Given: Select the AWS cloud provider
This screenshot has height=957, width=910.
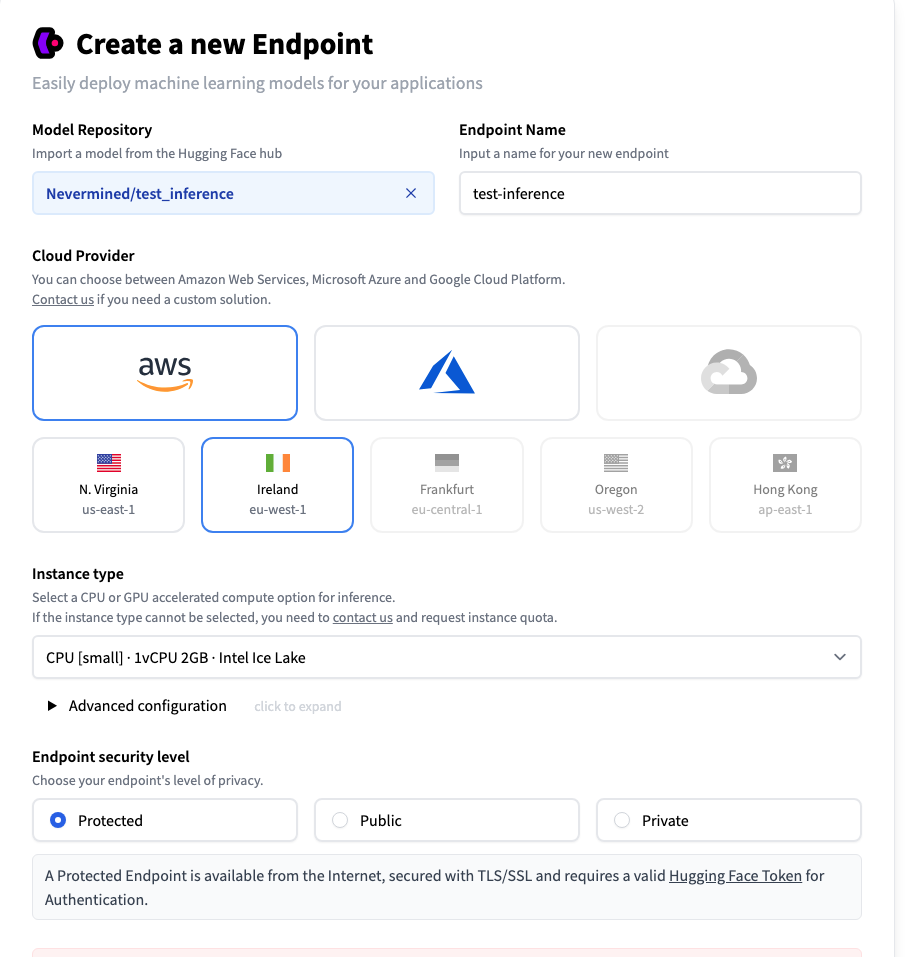Looking at the screenshot, I should click(164, 372).
